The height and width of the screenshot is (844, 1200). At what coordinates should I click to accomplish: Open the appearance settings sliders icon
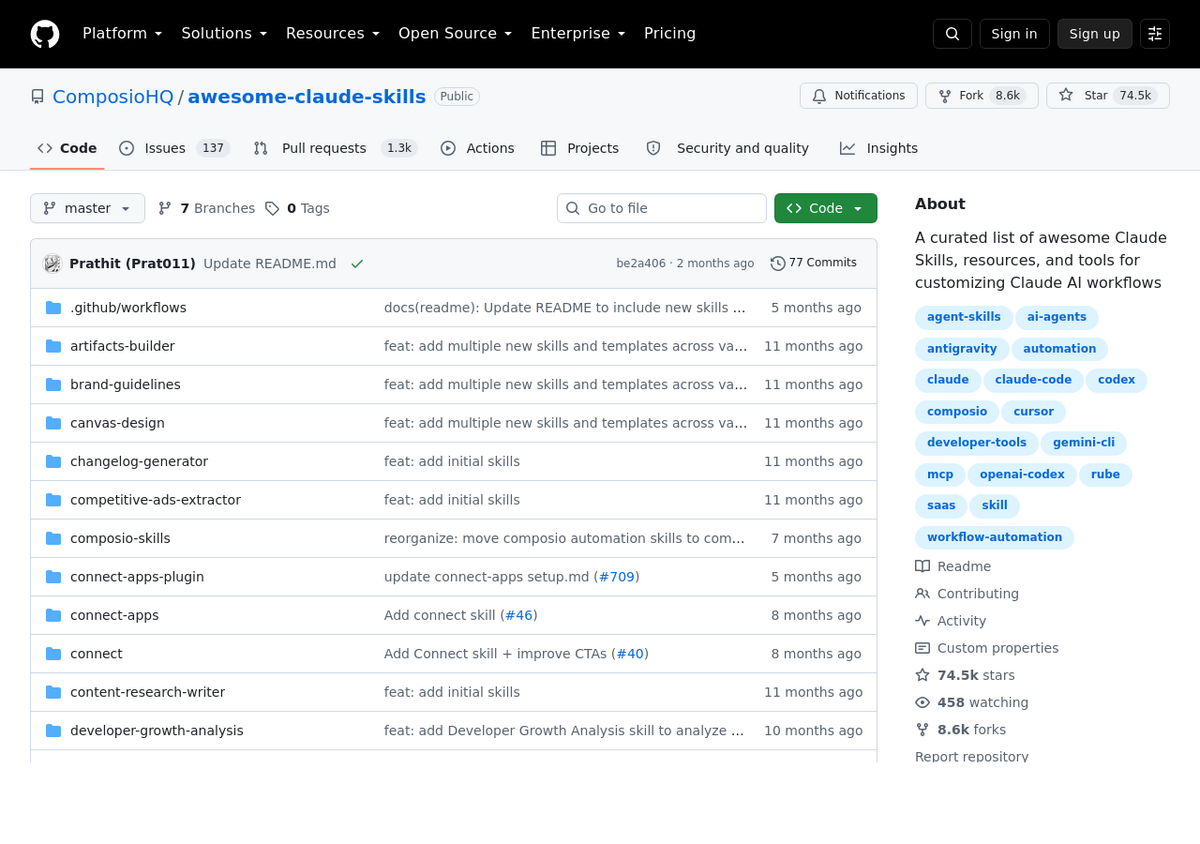1155,34
